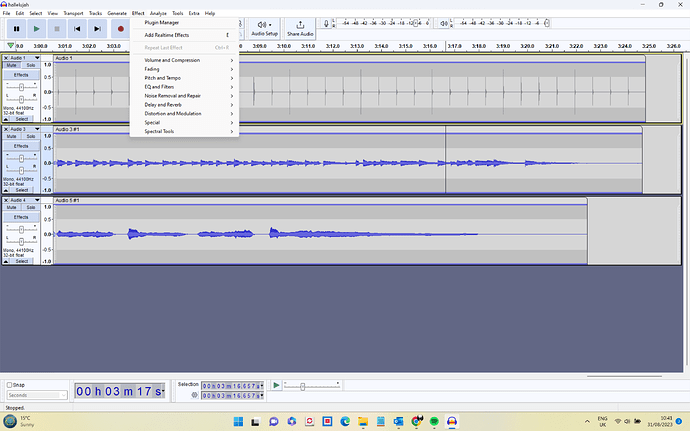690x431 pixels.
Task: Open Spotify from taskbar
Action: (x=434, y=421)
